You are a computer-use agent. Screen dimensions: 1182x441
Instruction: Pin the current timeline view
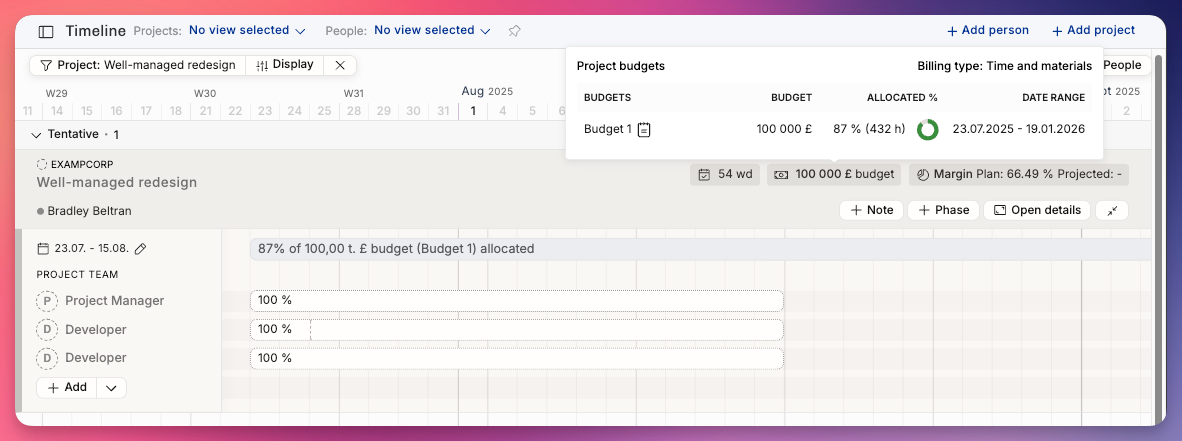(514, 31)
